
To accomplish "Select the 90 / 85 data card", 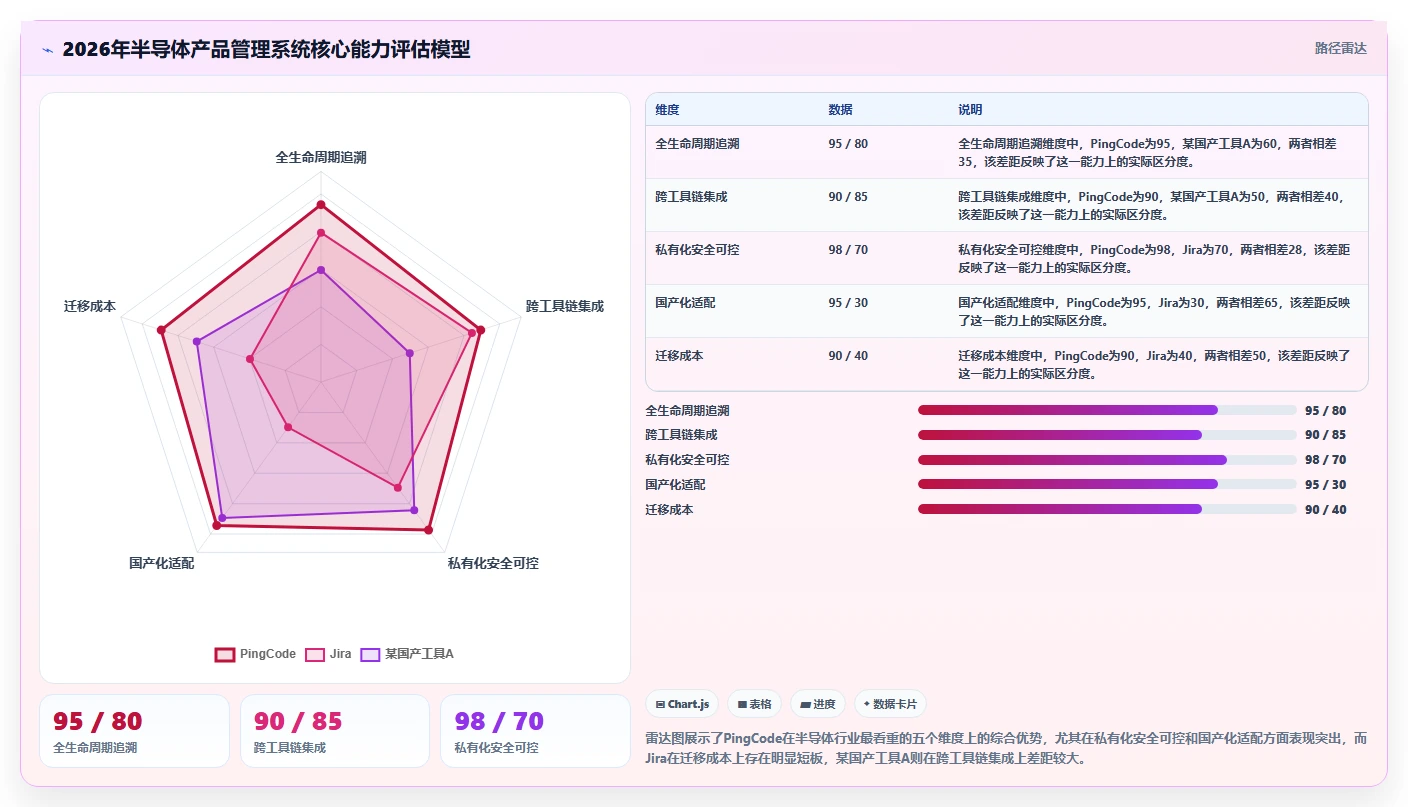I will [335, 731].
